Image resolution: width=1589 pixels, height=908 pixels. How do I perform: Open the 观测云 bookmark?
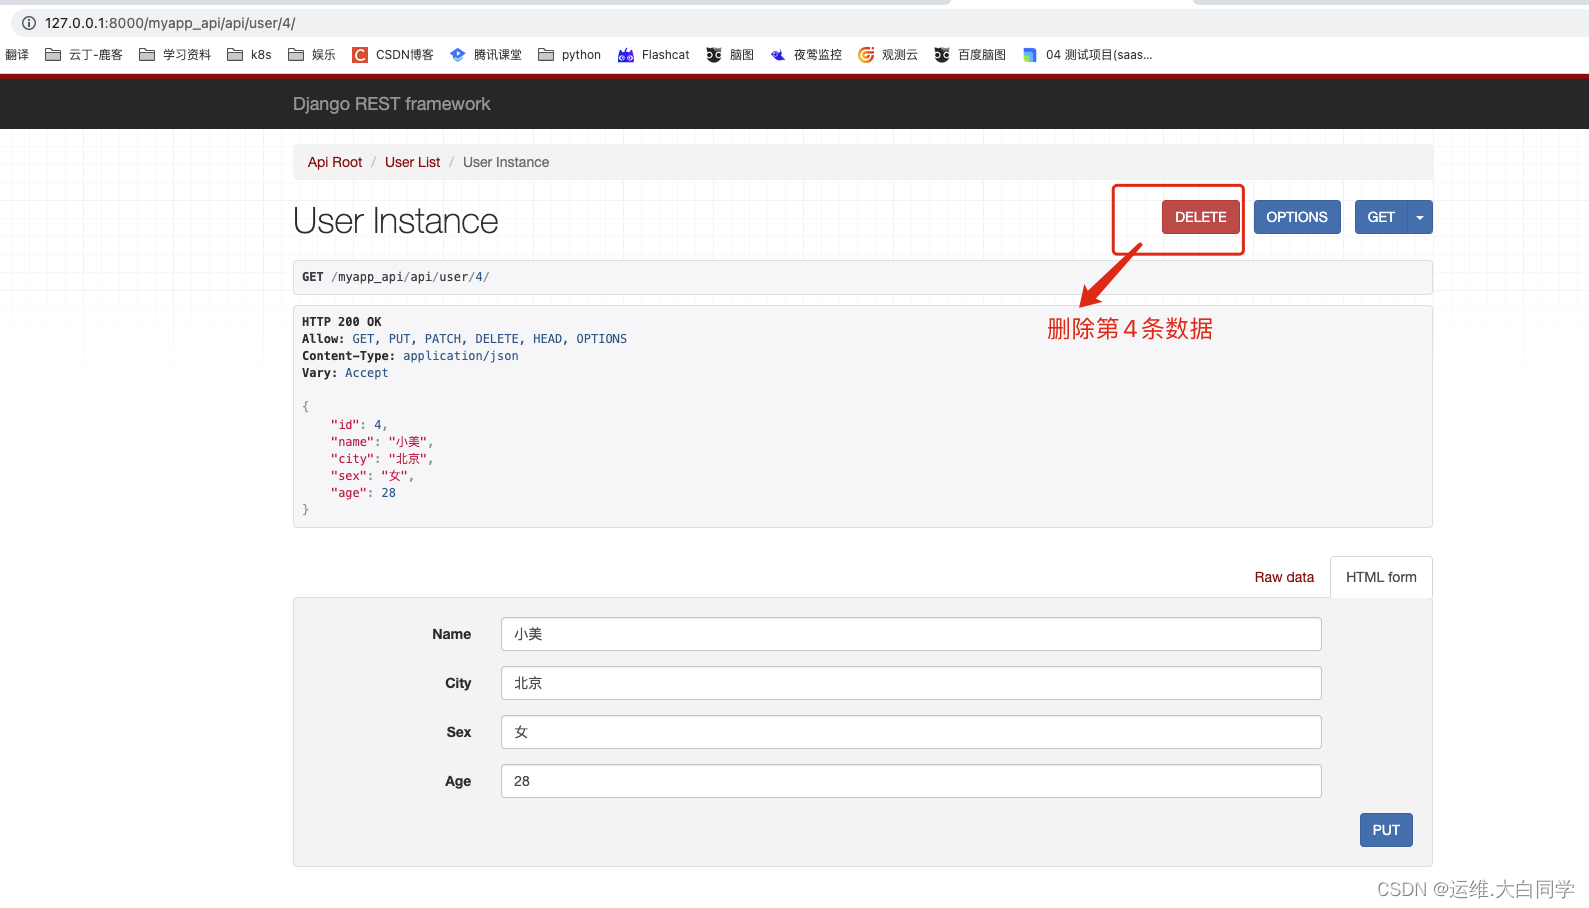pyautogui.click(x=888, y=55)
